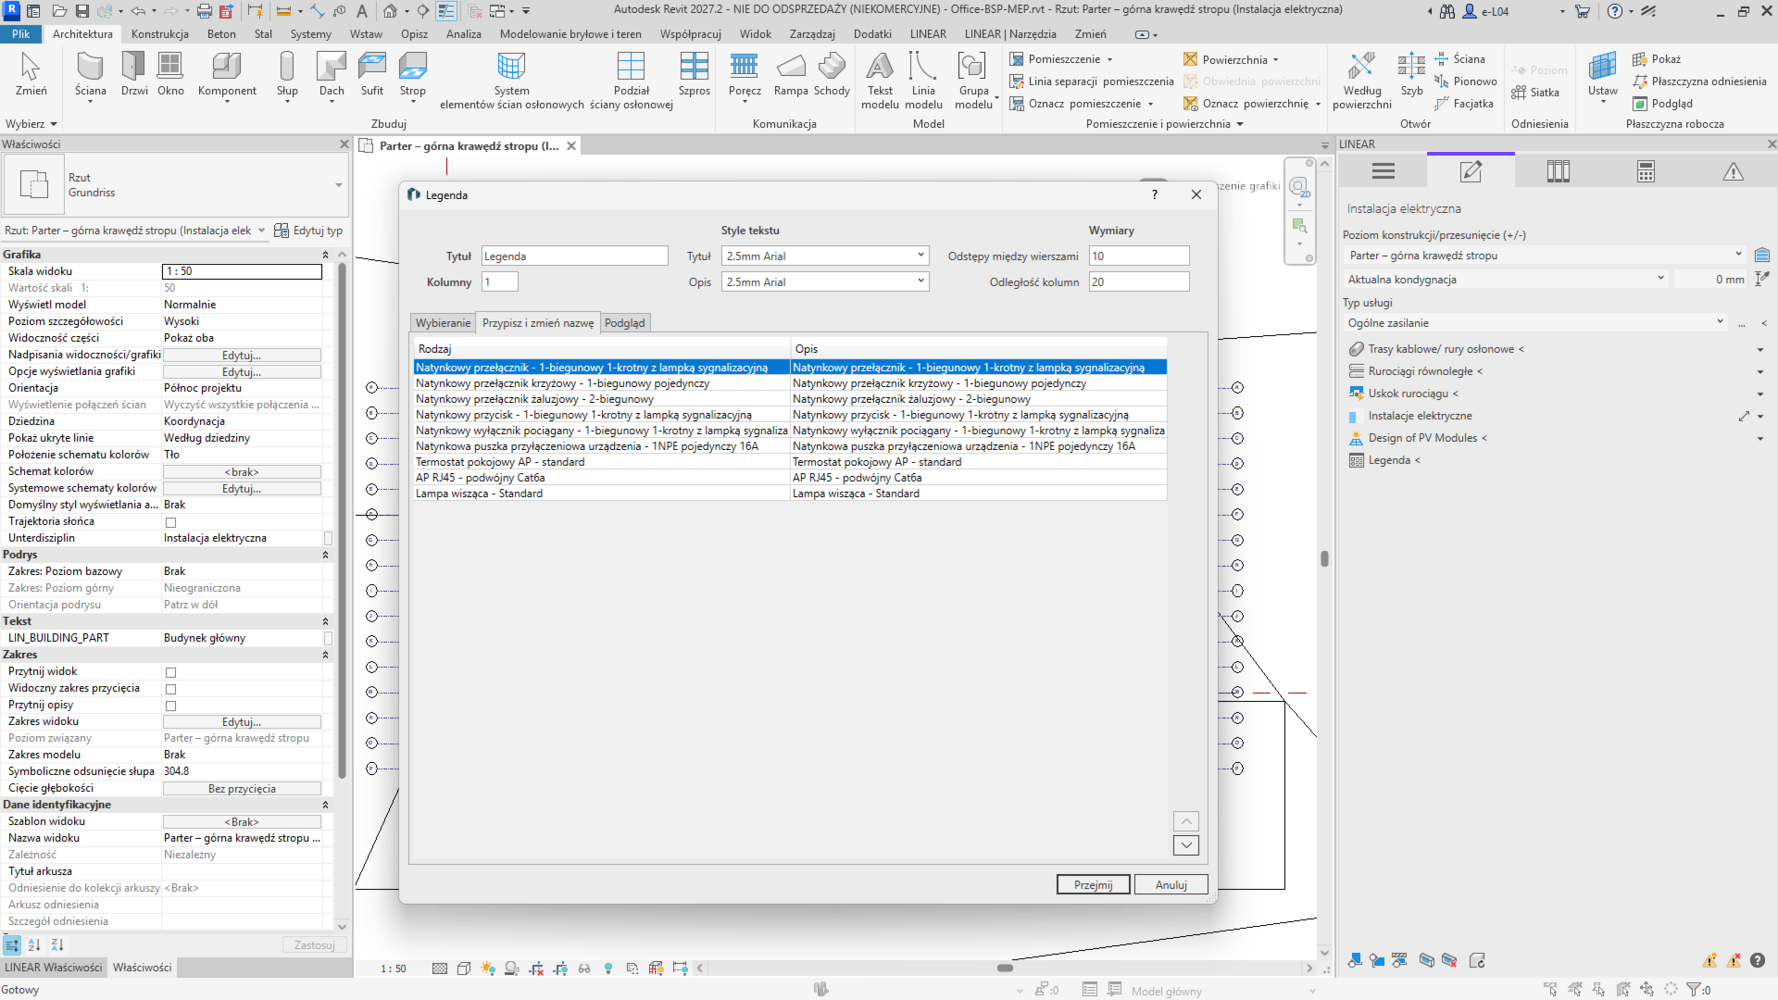
Task: Click the Odstępy między wierszami input field
Action: 1139,256
